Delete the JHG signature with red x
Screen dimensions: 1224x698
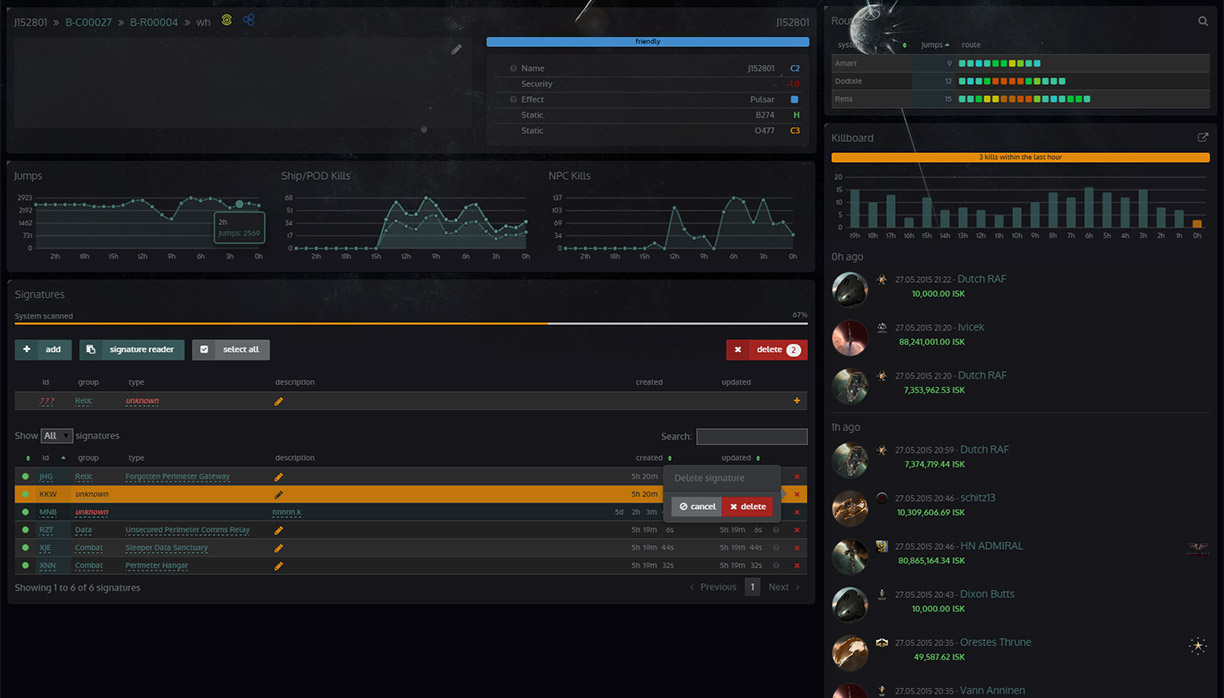click(x=797, y=477)
